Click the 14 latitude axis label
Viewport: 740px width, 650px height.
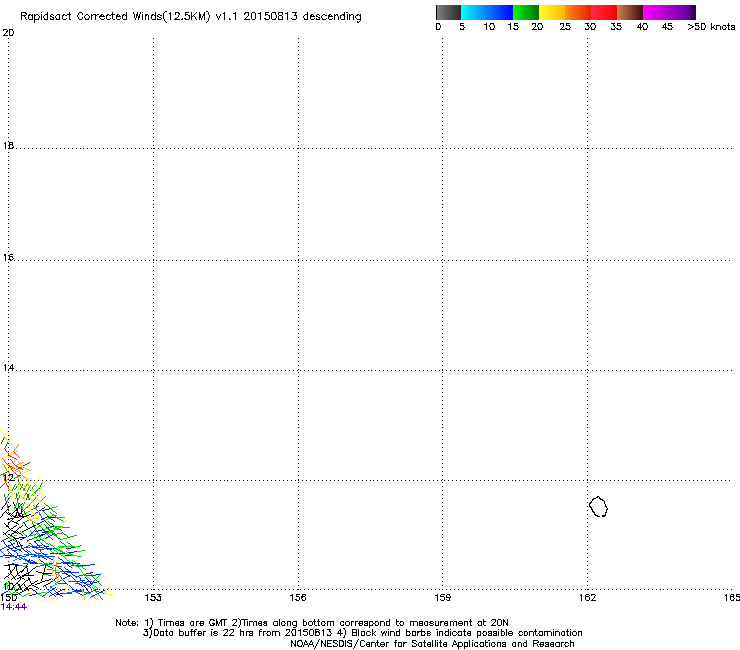[8, 368]
